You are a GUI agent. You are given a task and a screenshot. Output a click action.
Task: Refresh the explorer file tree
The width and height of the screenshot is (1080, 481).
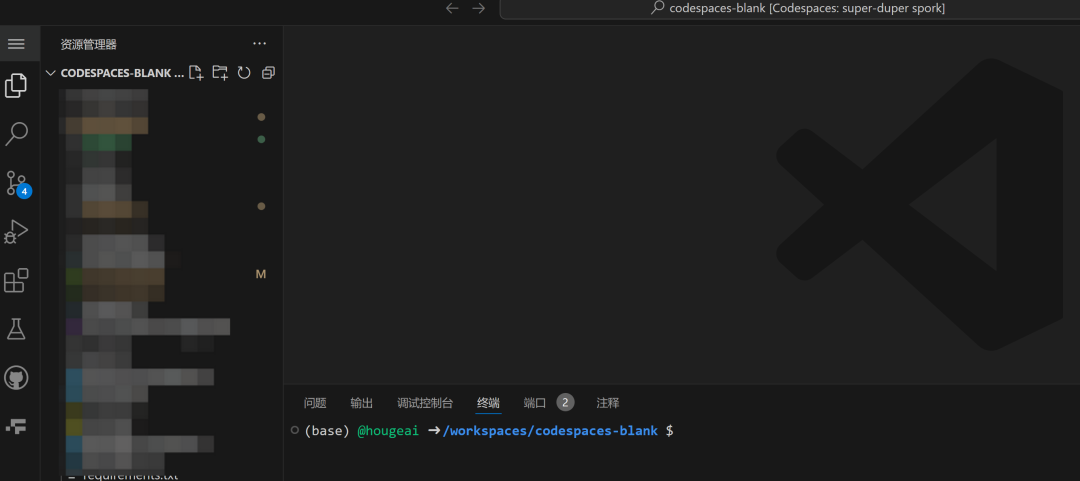tap(244, 72)
